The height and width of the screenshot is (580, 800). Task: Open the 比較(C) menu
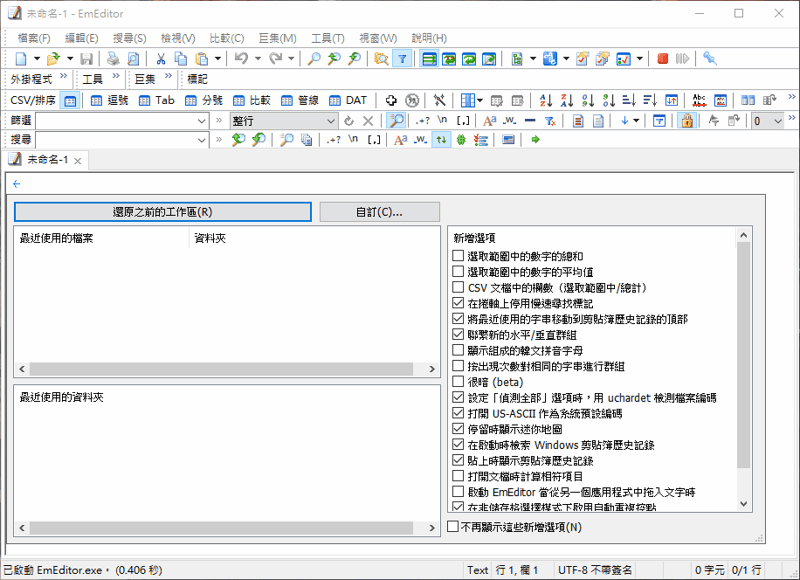coord(227,38)
